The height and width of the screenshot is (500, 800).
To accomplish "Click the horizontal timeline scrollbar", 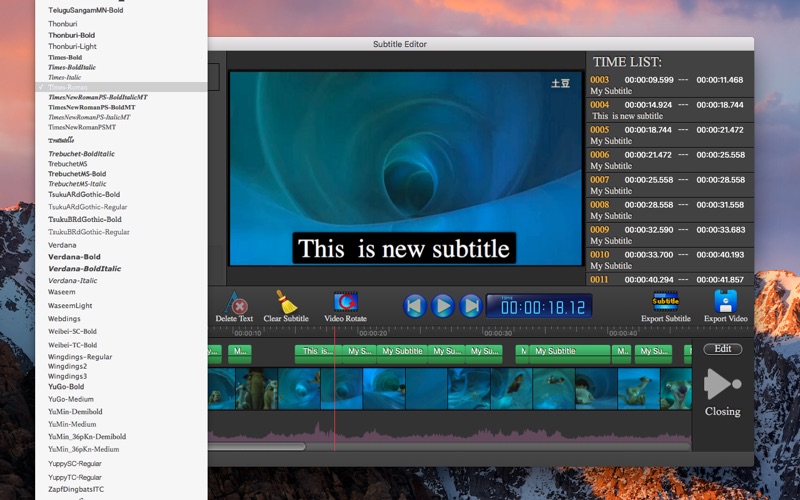I will [257, 446].
